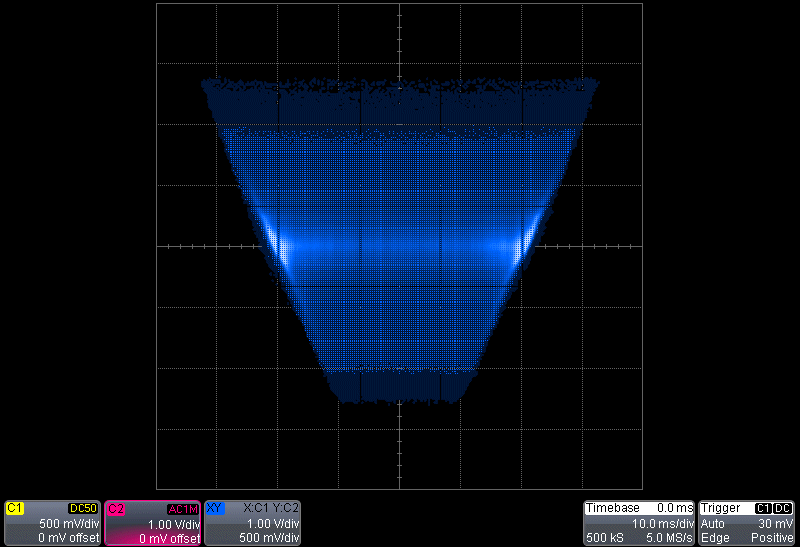Click the blue XY trace label
This screenshot has width=800, height=547.
tap(215, 508)
